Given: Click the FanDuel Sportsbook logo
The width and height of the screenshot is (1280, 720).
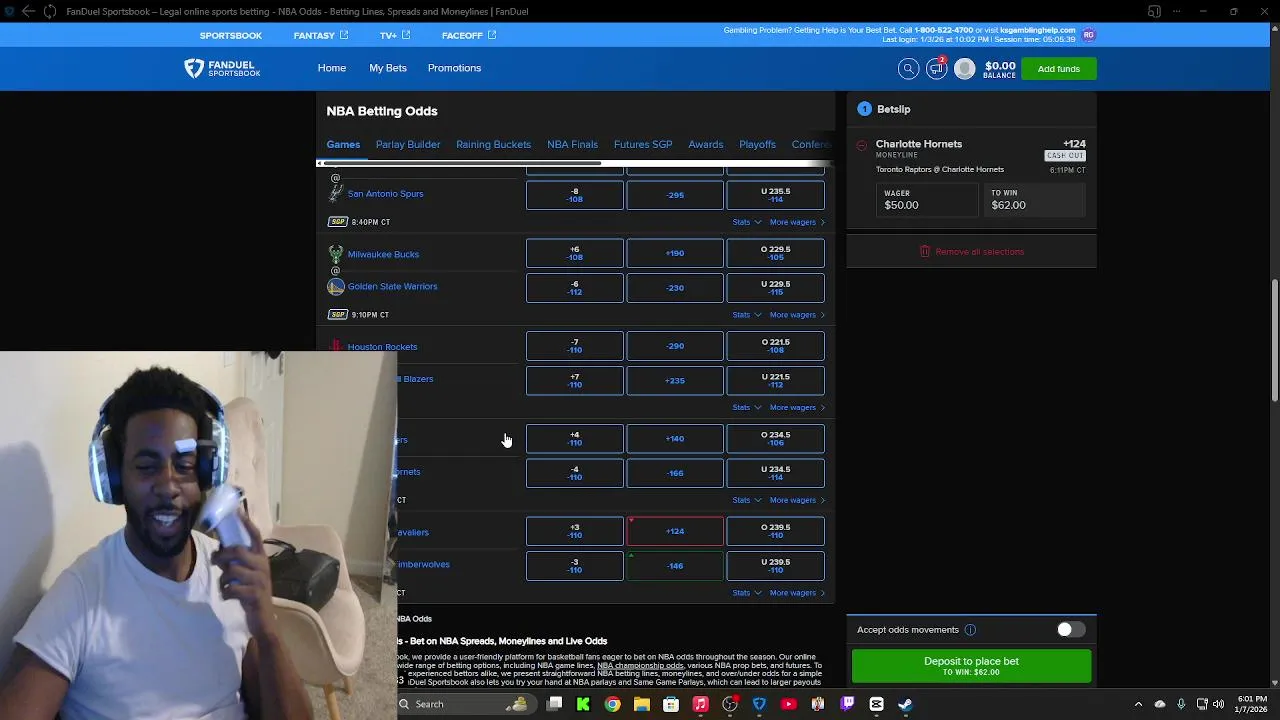Looking at the screenshot, I should 222,68.
